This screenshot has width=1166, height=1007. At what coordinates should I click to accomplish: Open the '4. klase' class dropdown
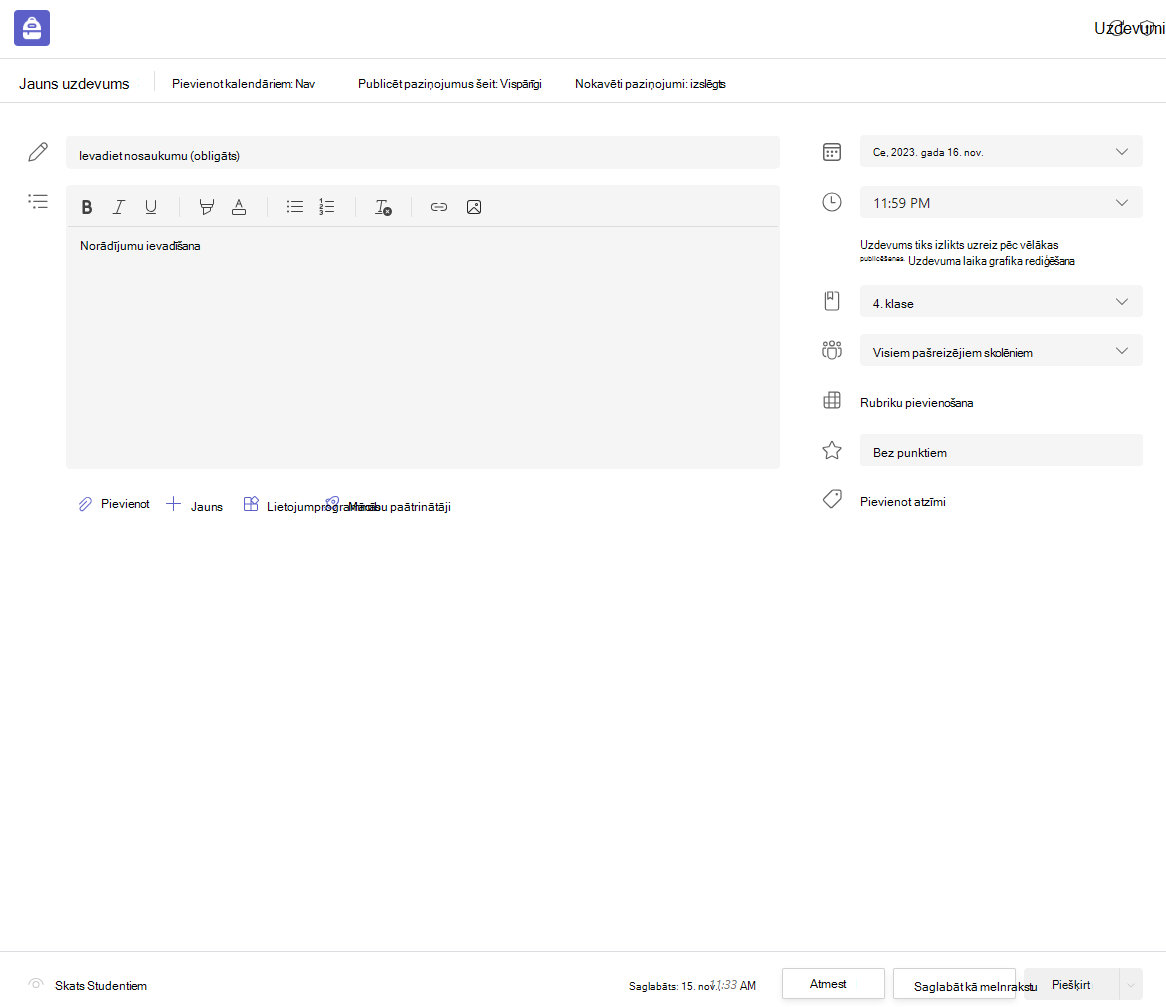[x=1001, y=301]
